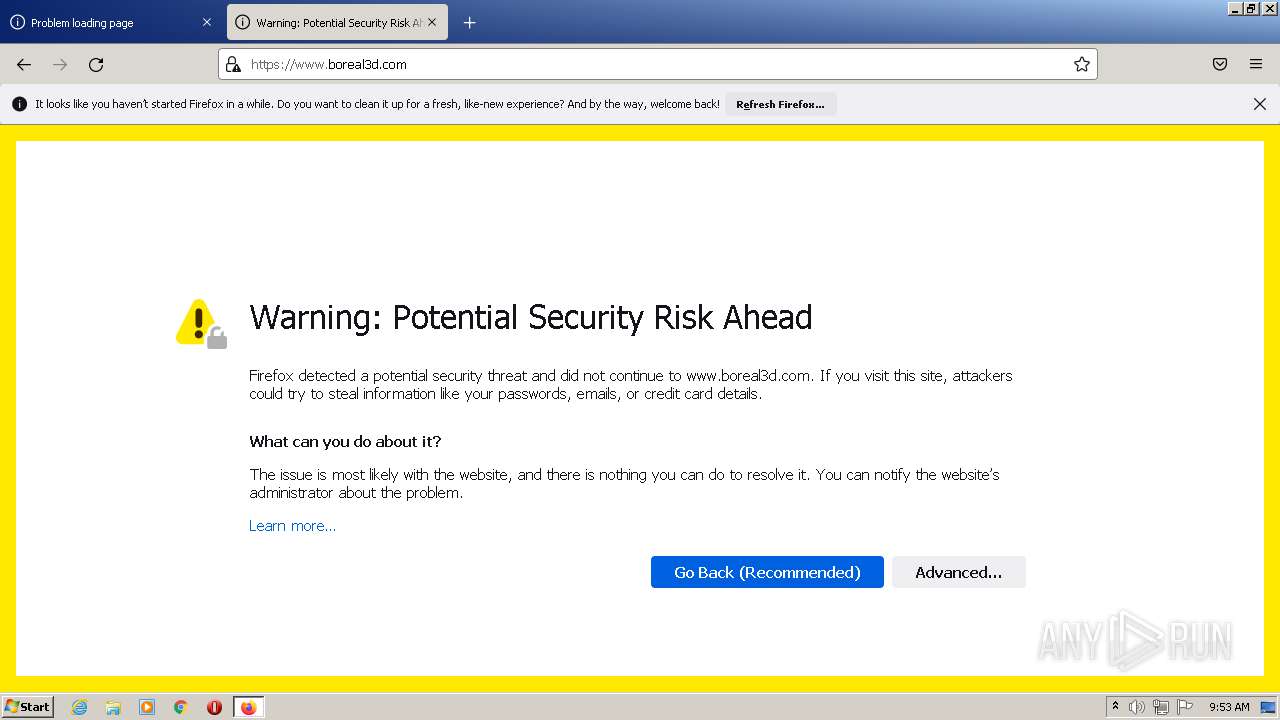Open the Firefox hamburger menu
The height and width of the screenshot is (720, 1280).
pyautogui.click(x=1256, y=64)
